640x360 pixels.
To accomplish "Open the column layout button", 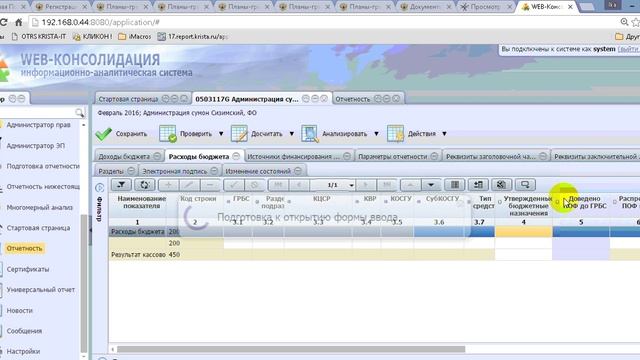I will point(455,185).
